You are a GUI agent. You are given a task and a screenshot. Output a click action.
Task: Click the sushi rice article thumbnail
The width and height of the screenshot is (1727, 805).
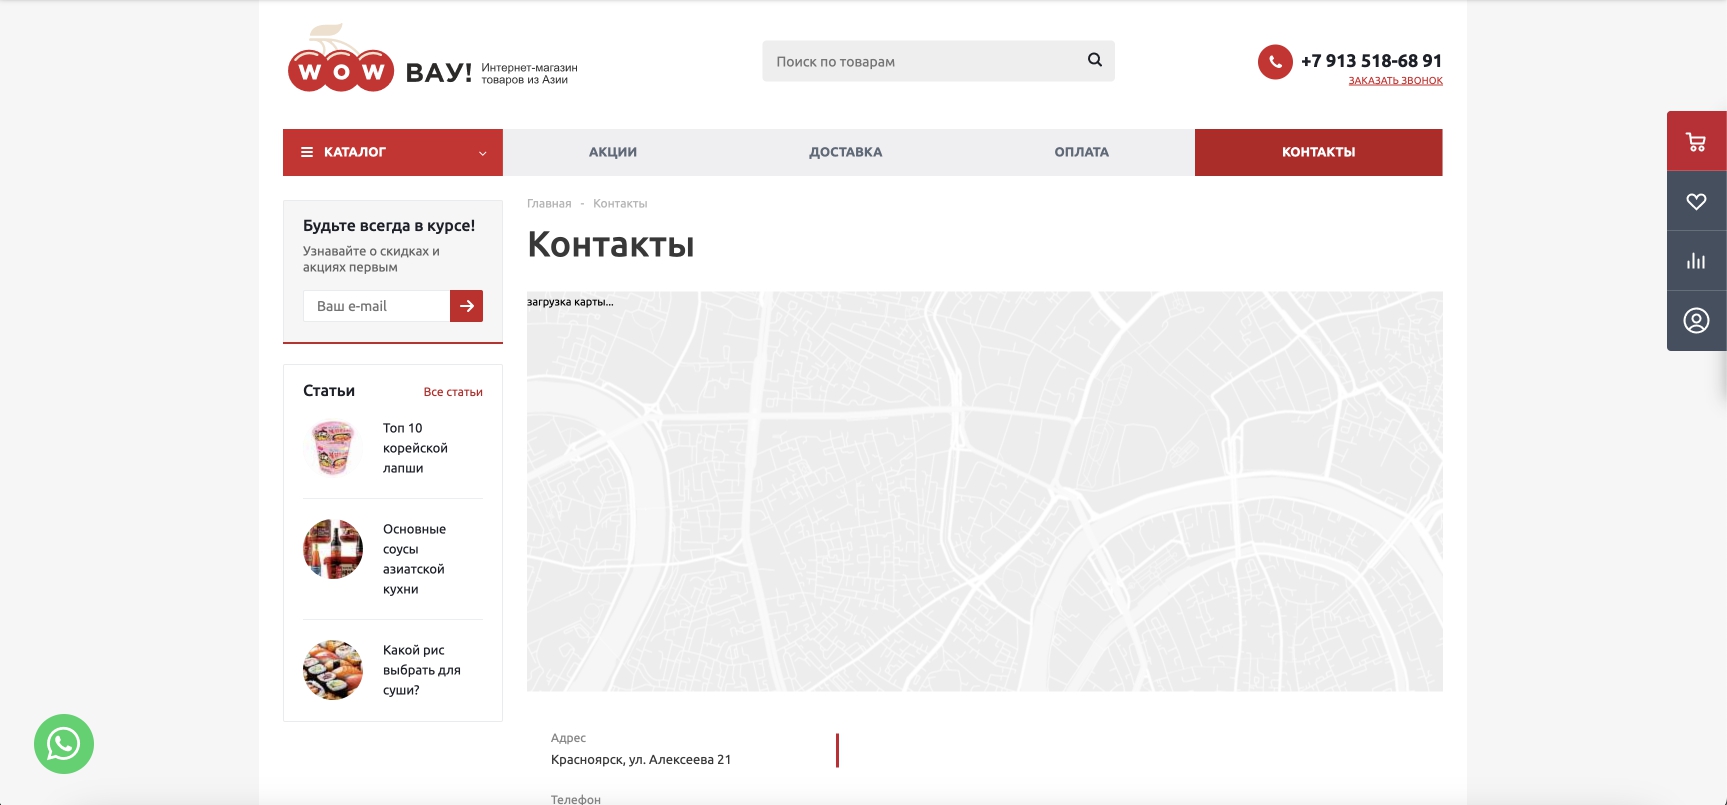(x=333, y=670)
